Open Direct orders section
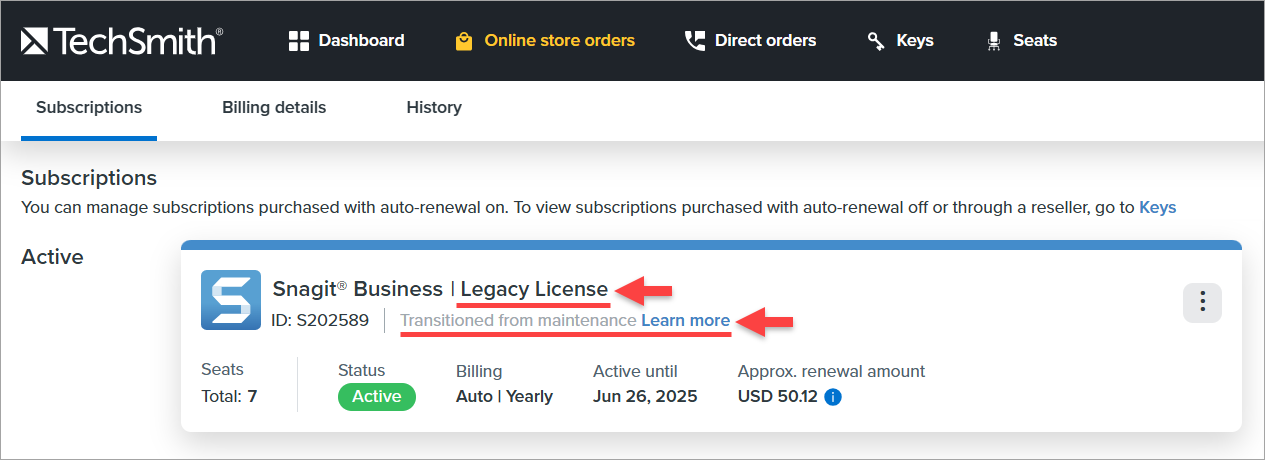 click(x=765, y=41)
